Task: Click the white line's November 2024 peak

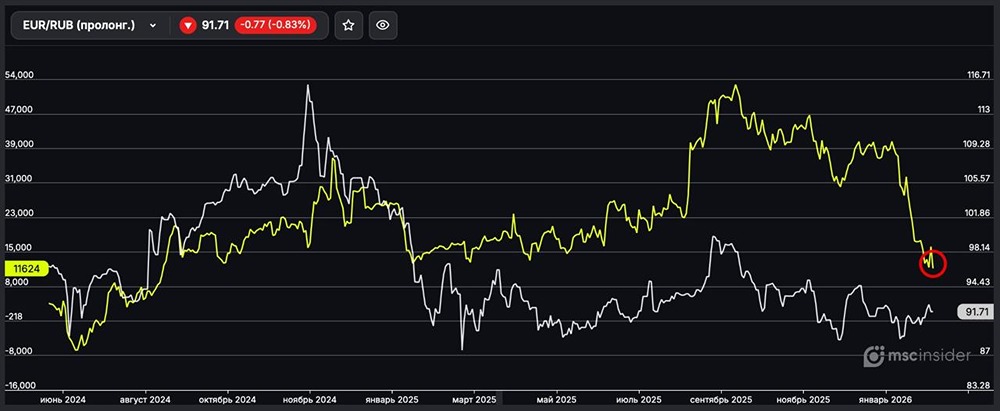Action: pos(308,86)
